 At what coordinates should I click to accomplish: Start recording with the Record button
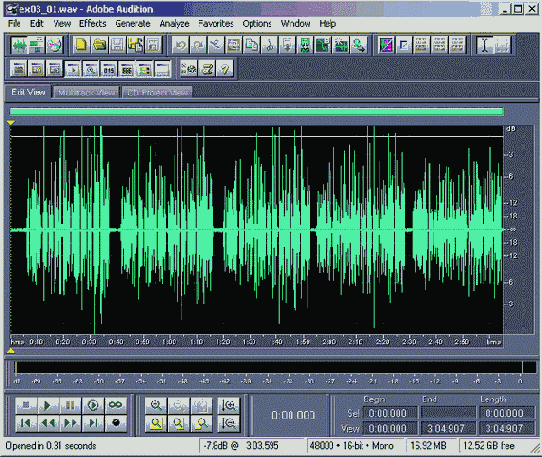(x=115, y=423)
